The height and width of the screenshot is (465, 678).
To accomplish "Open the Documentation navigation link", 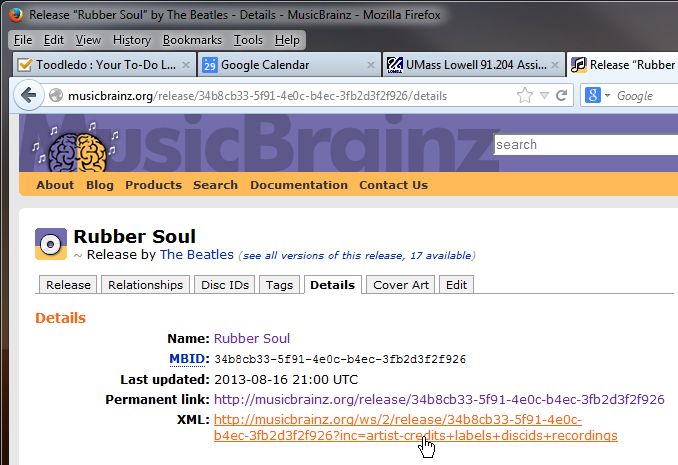I will click(x=299, y=185).
